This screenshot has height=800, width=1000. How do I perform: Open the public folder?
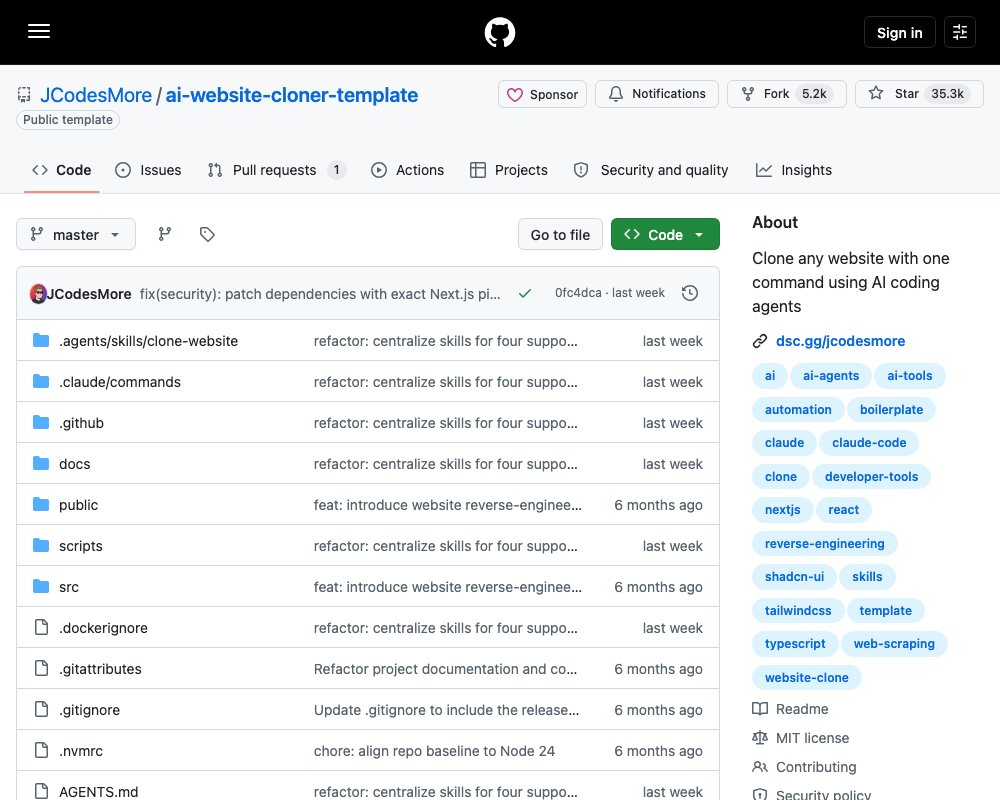(x=78, y=505)
